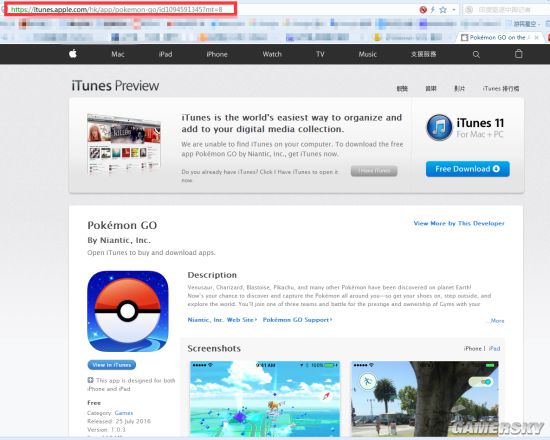Viewport: 550px width, 440px height.
Task: Click the Pokémon GO app title text
Action: click(x=122, y=225)
